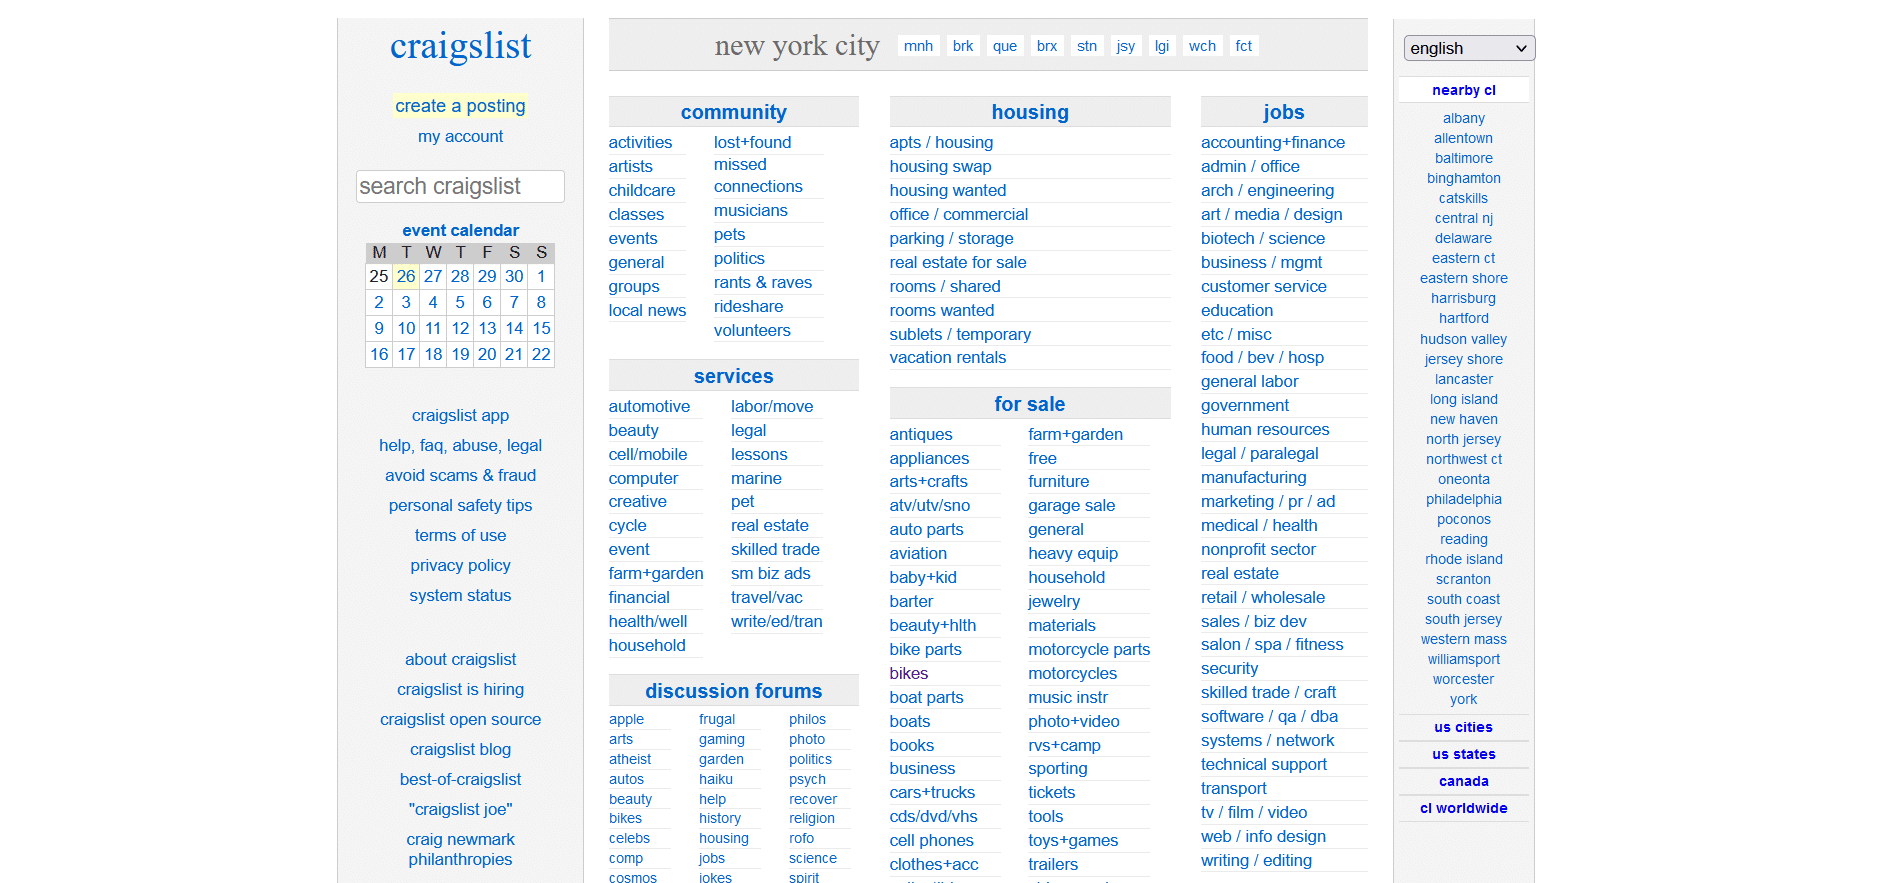Open best-of-craigslist page
Image resolution: width=1897 pixels, height=883 pixels.
[460, 779]
